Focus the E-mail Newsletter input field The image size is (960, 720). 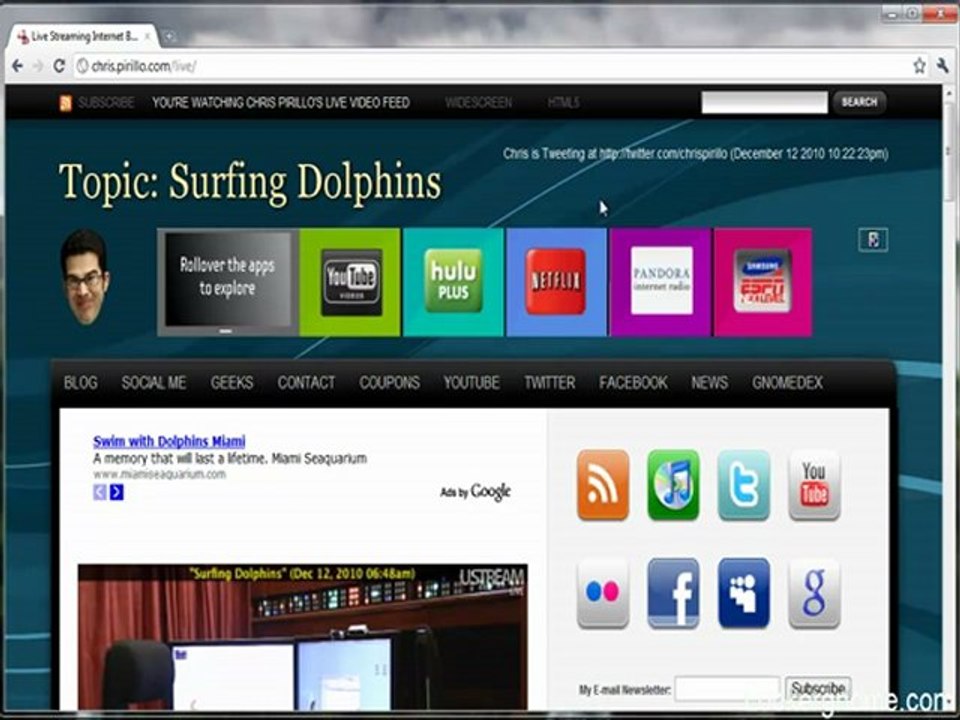coord(727,689)
